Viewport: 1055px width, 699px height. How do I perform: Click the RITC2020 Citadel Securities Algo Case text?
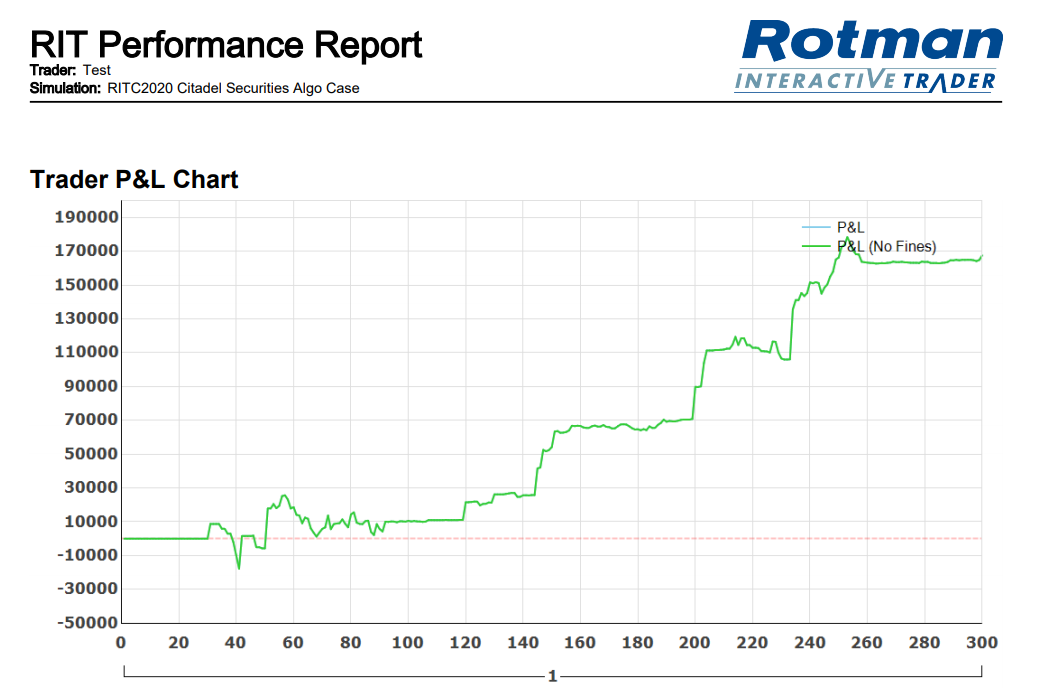[233, 88]
